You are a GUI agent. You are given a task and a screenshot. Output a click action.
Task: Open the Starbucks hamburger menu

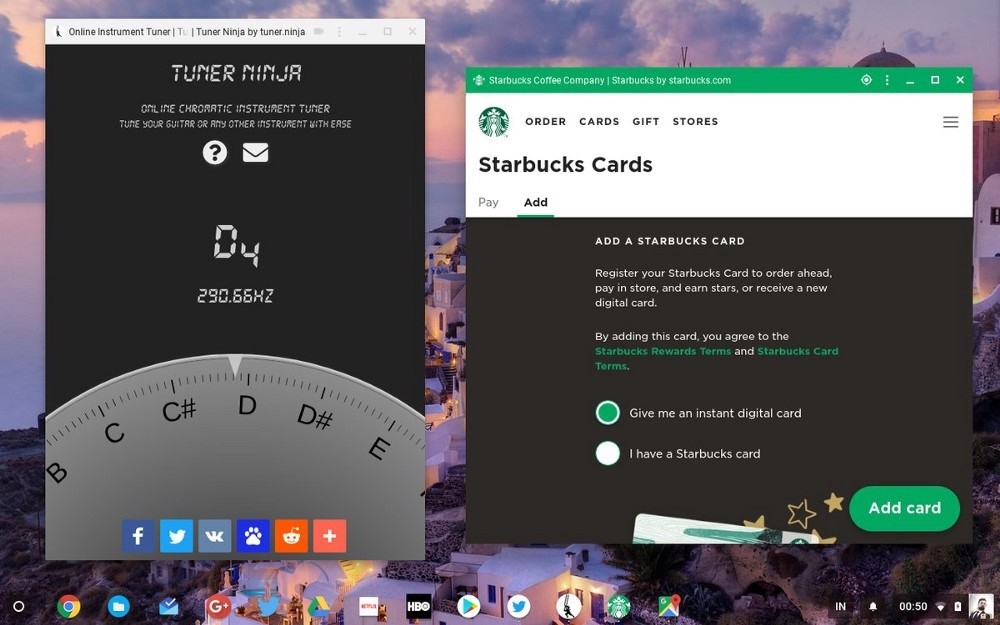tap(950, 122)
